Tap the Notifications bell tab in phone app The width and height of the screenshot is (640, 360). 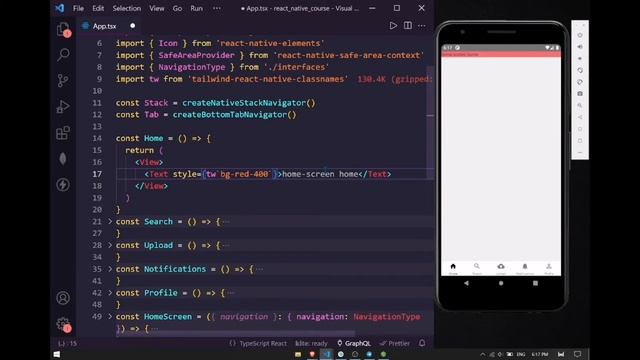point(525,269)
